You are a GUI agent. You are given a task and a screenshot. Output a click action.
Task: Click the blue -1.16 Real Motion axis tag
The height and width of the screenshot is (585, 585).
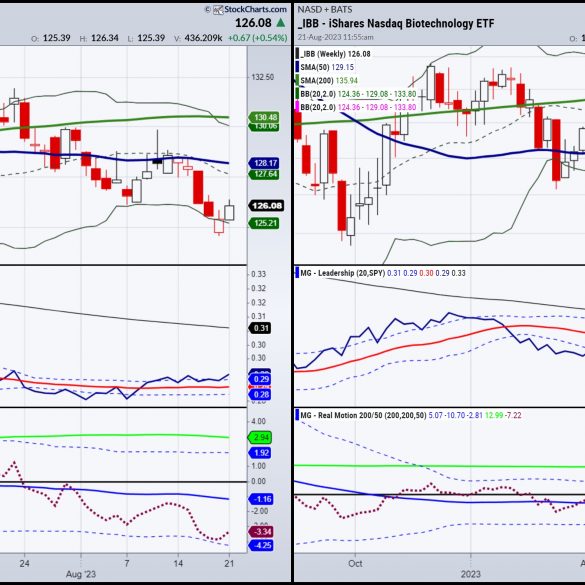[x=261, y=499]
